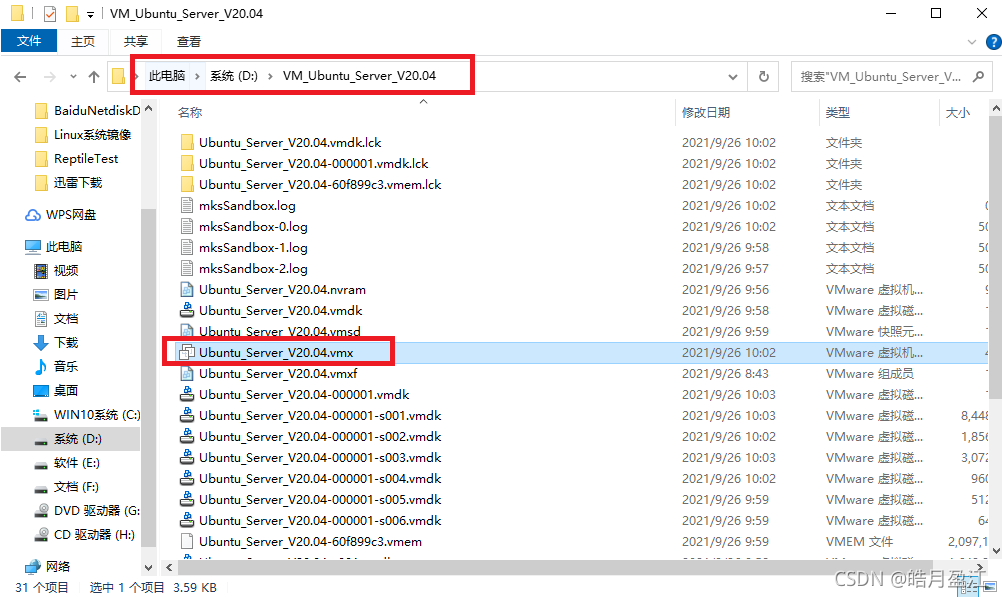Viewport: 1002px width, 597px height.
Task: Switch to the 查看 ribbon tab
Action: pos(189,42)
